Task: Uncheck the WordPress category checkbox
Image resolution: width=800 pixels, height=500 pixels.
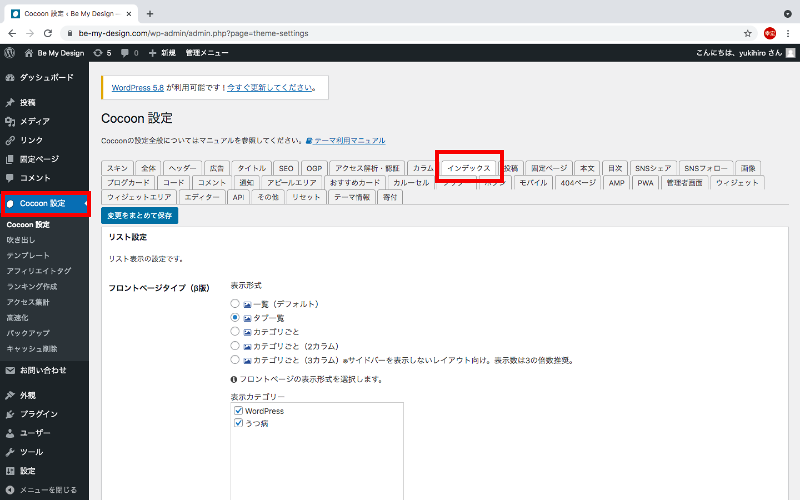Action: 238,411
